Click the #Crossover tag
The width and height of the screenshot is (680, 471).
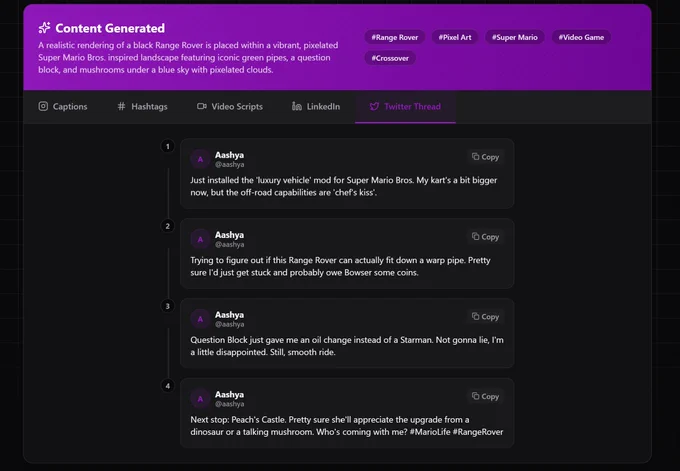tap(390, 58)
